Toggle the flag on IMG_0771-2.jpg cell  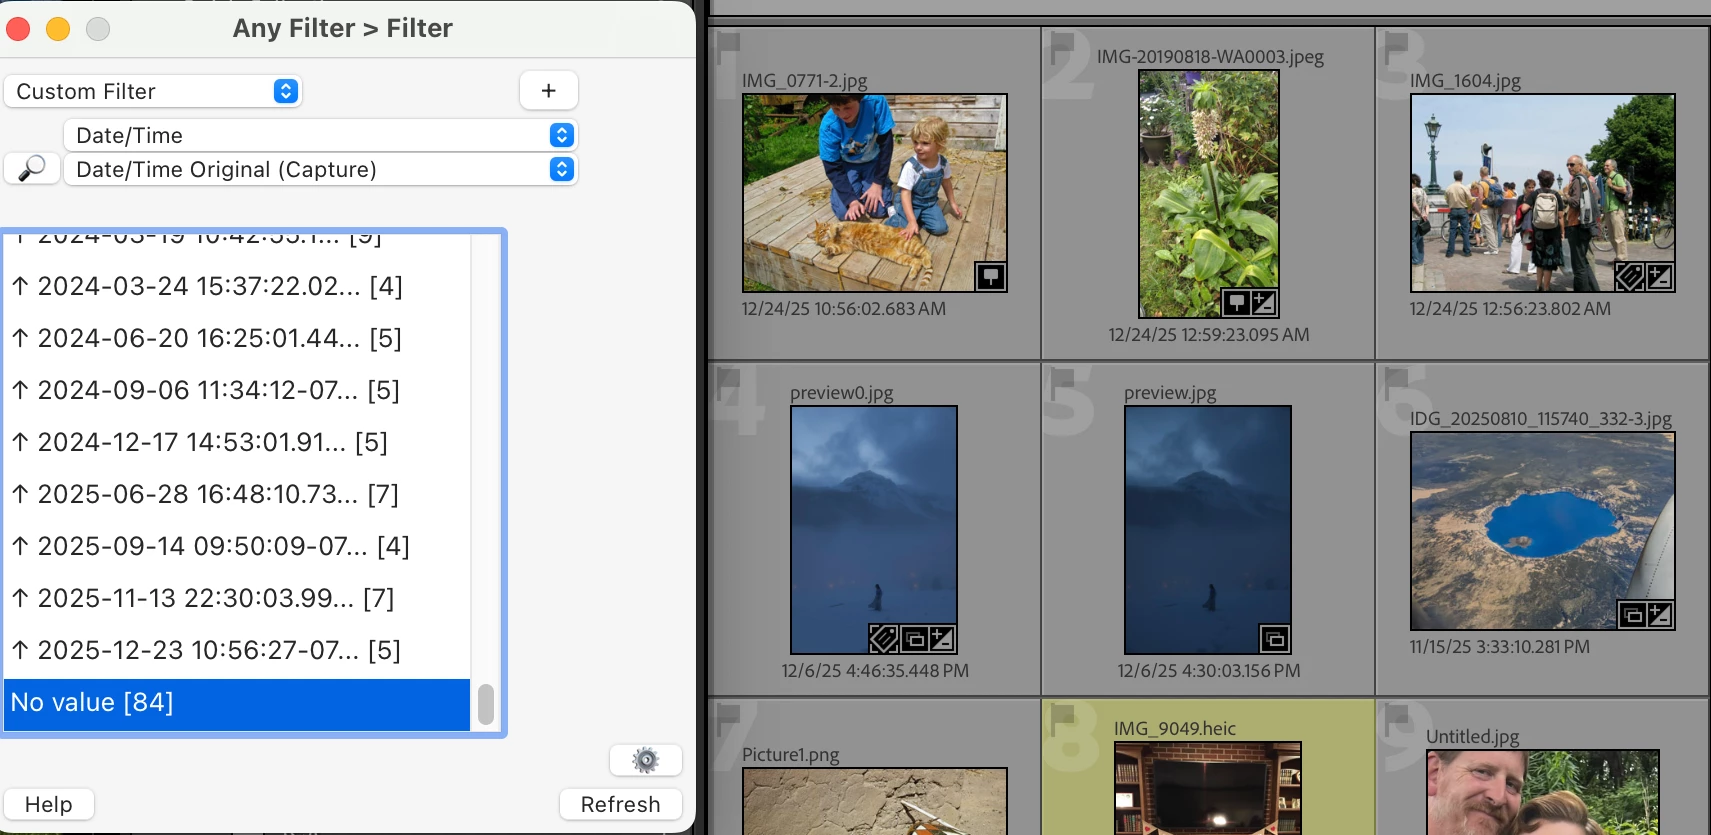click(727, 45)
